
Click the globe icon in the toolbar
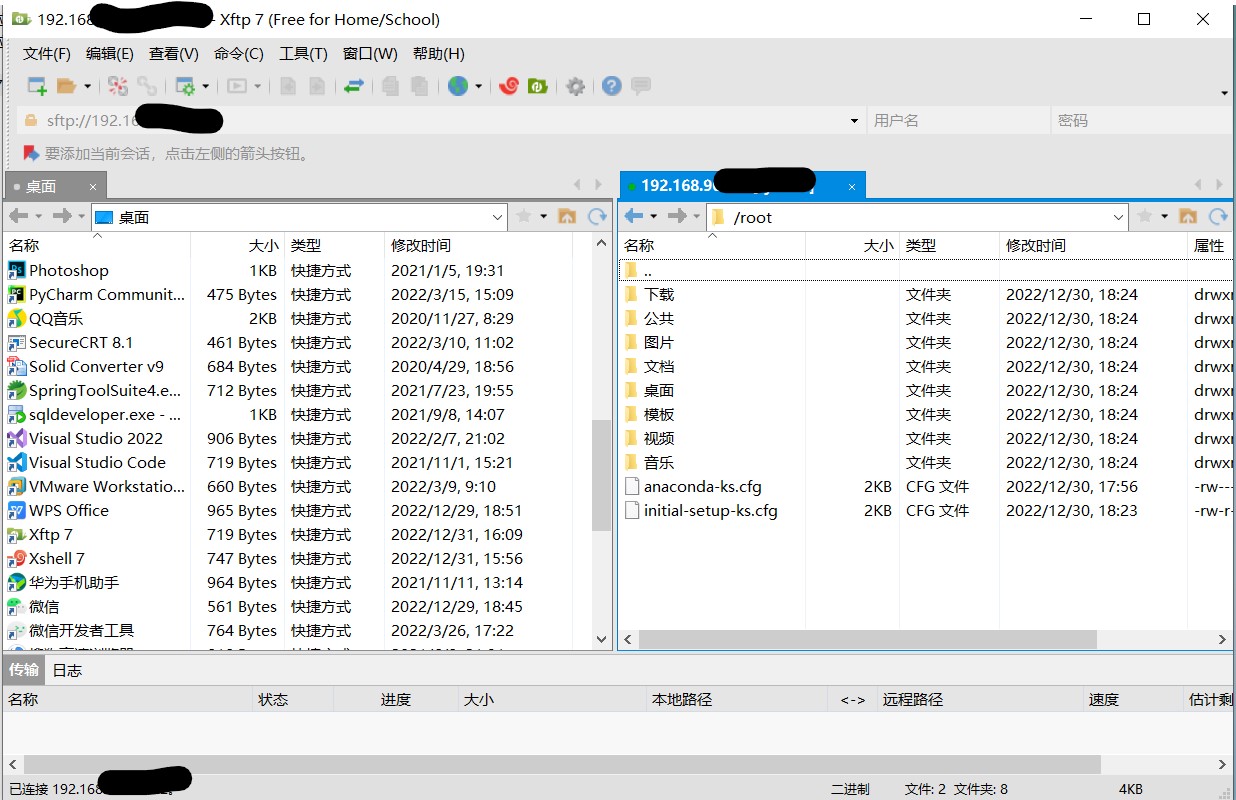(458, 86)
